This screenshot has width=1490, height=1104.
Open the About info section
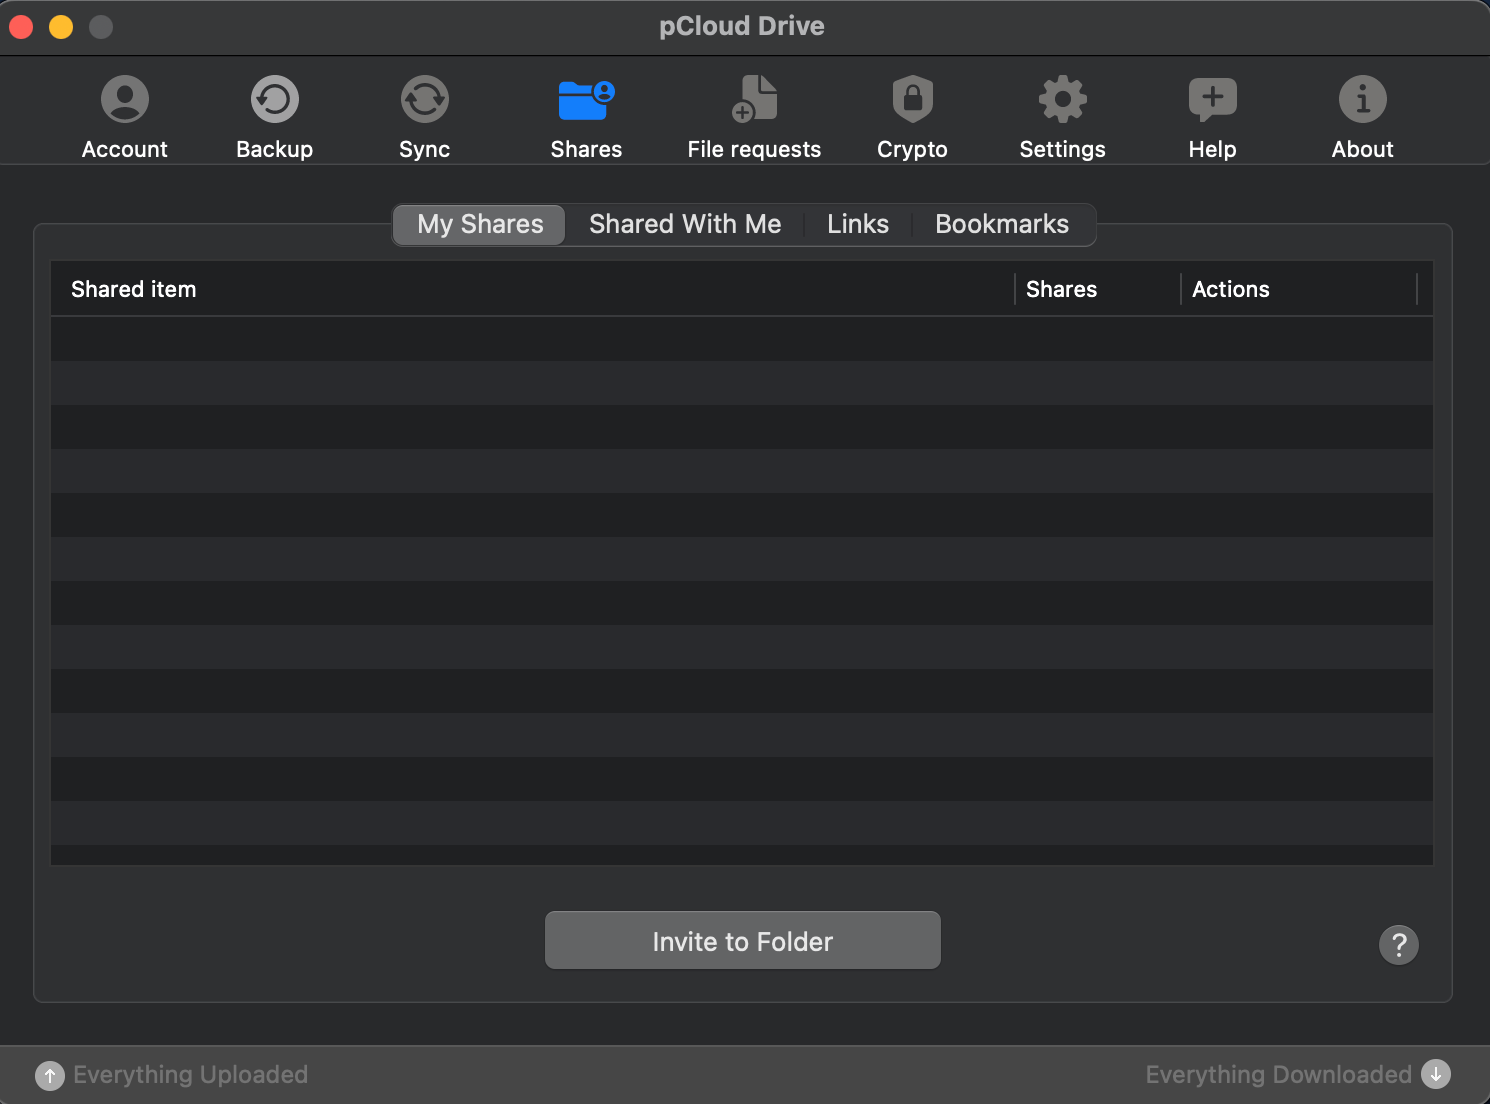1362,117
